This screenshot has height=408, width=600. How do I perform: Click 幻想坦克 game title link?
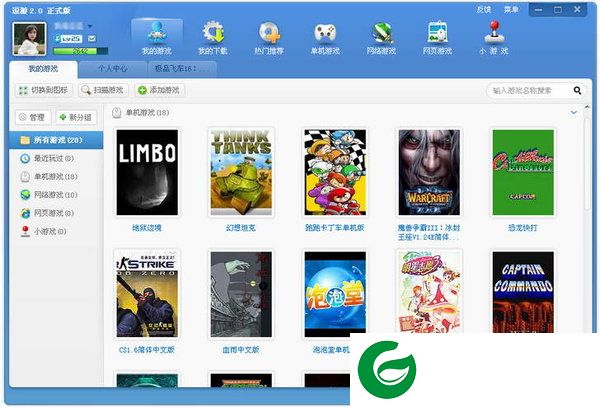(241, 228)
